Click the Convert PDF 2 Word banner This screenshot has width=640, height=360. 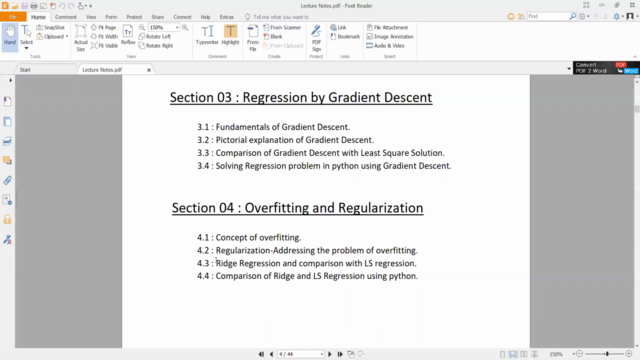coord(606,68)
